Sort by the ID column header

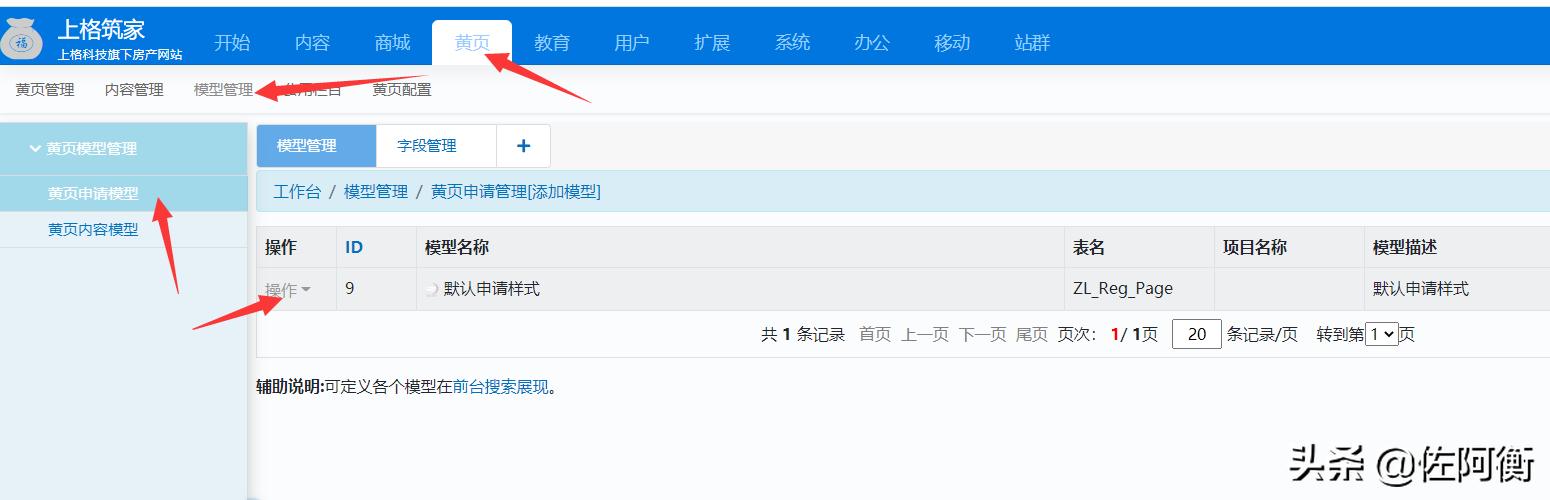(x=354, y=247)
